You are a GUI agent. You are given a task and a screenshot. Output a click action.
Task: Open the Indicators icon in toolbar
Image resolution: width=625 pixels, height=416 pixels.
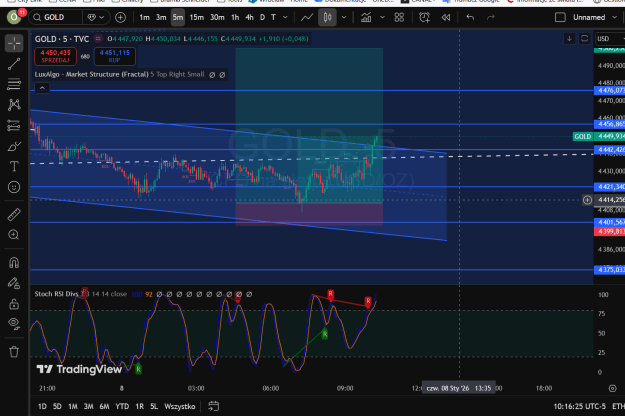coord(366,17)
